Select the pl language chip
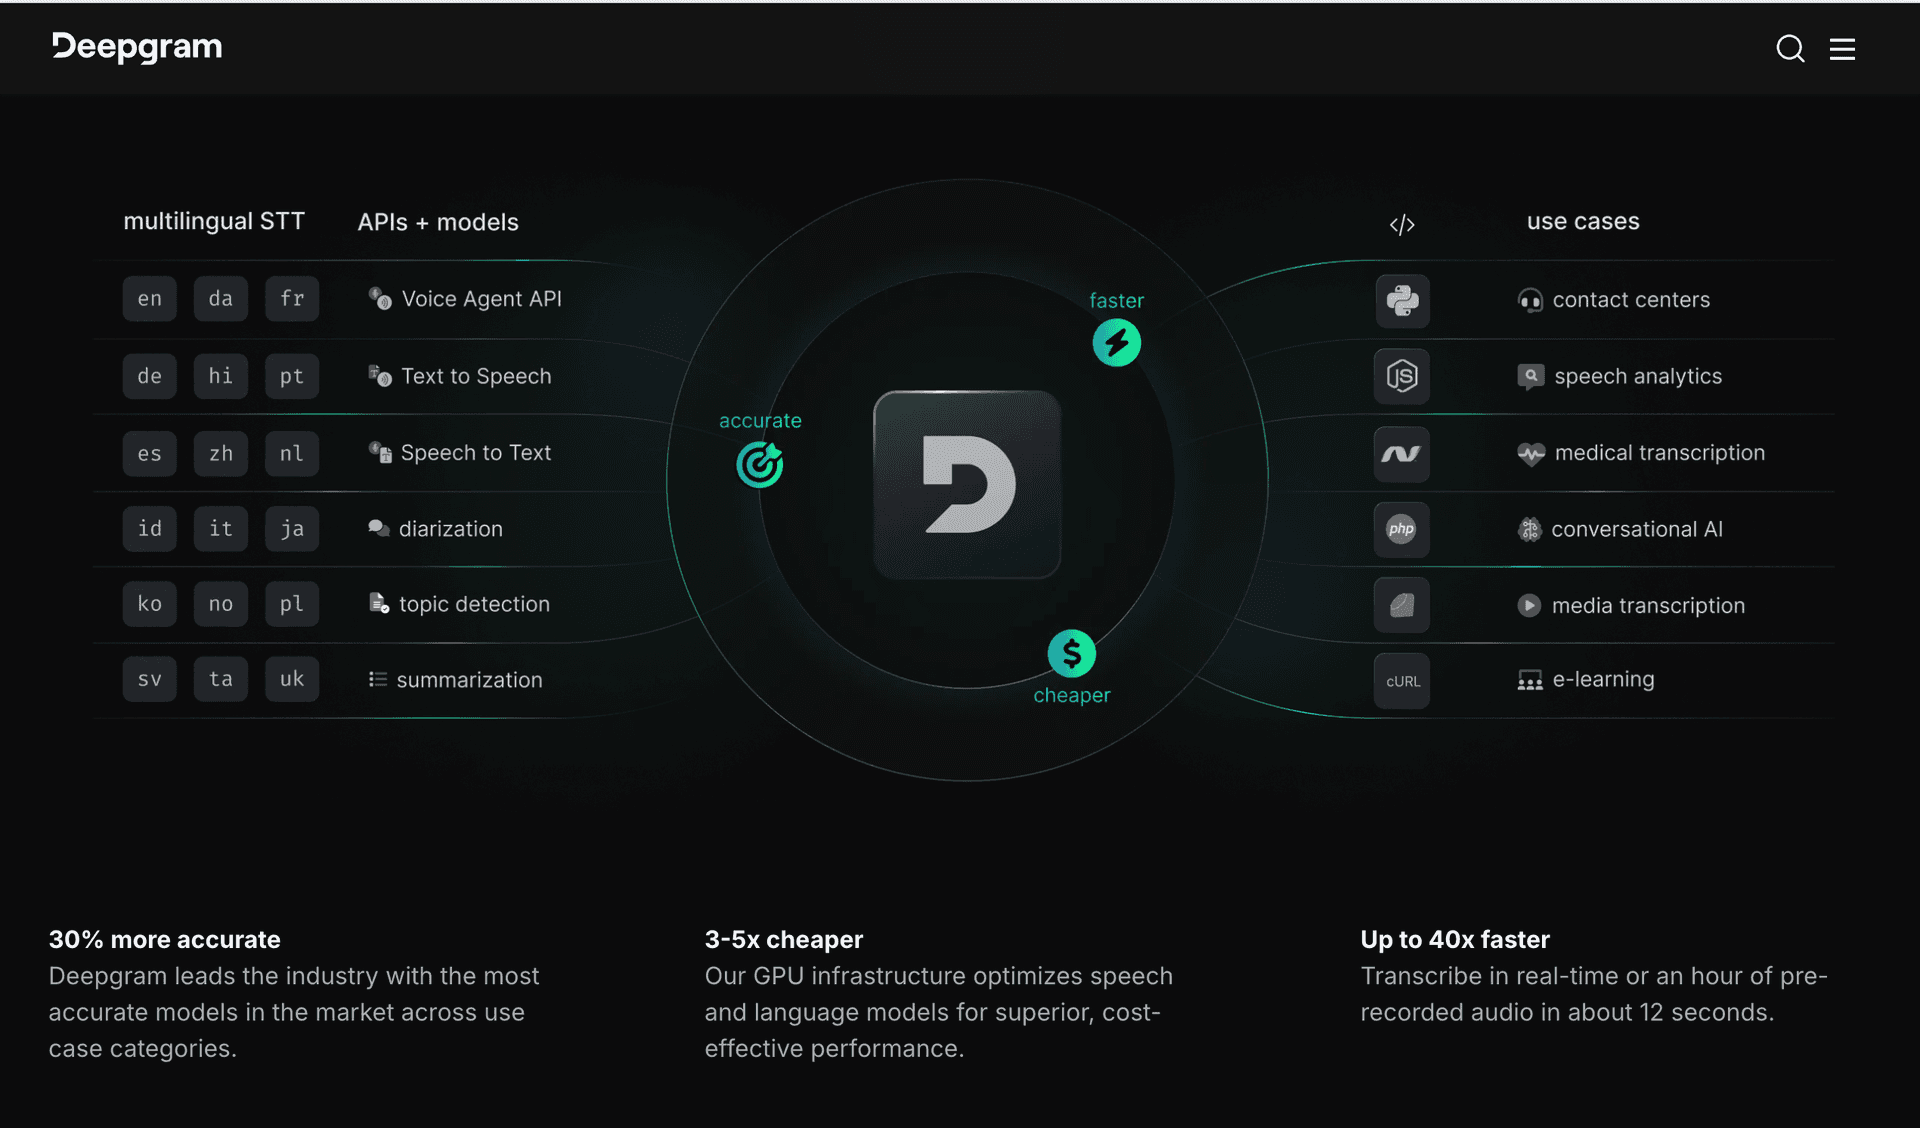1920x1128 pixels. pos(292,604)
